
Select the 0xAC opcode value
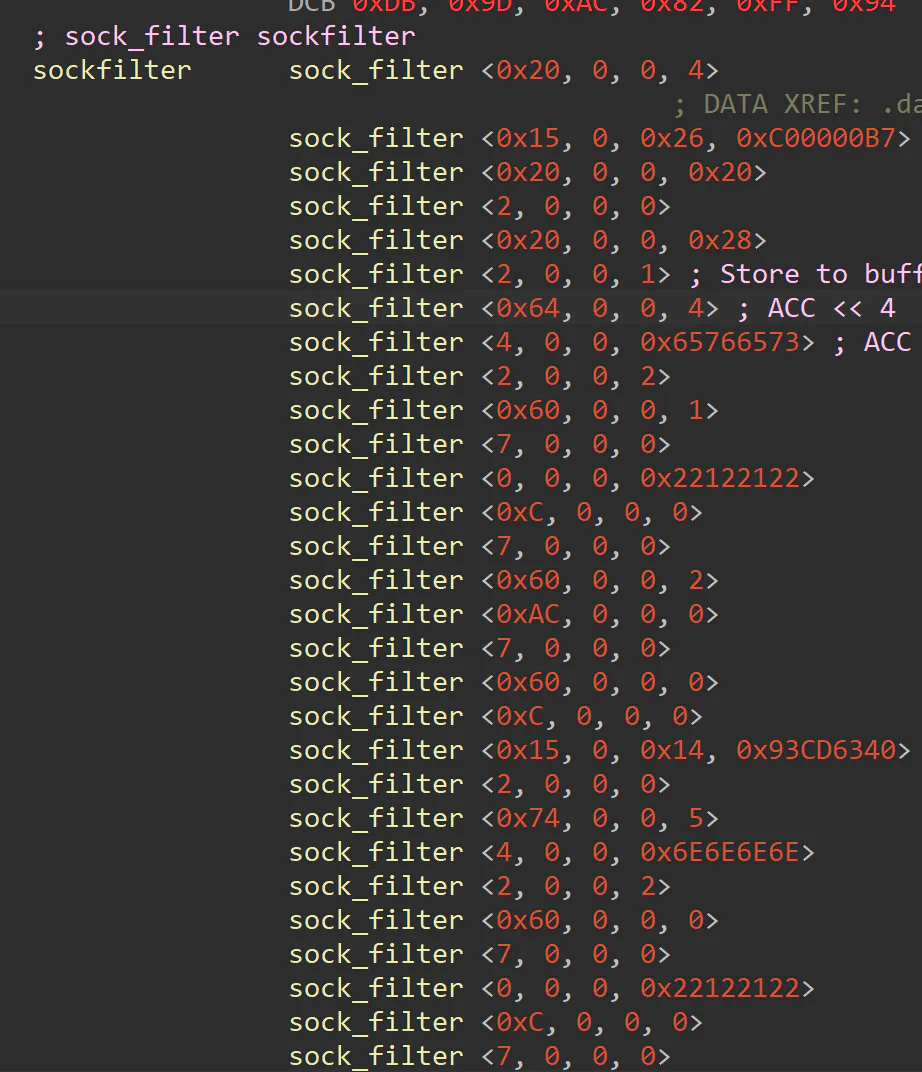(x=528, y=614)
